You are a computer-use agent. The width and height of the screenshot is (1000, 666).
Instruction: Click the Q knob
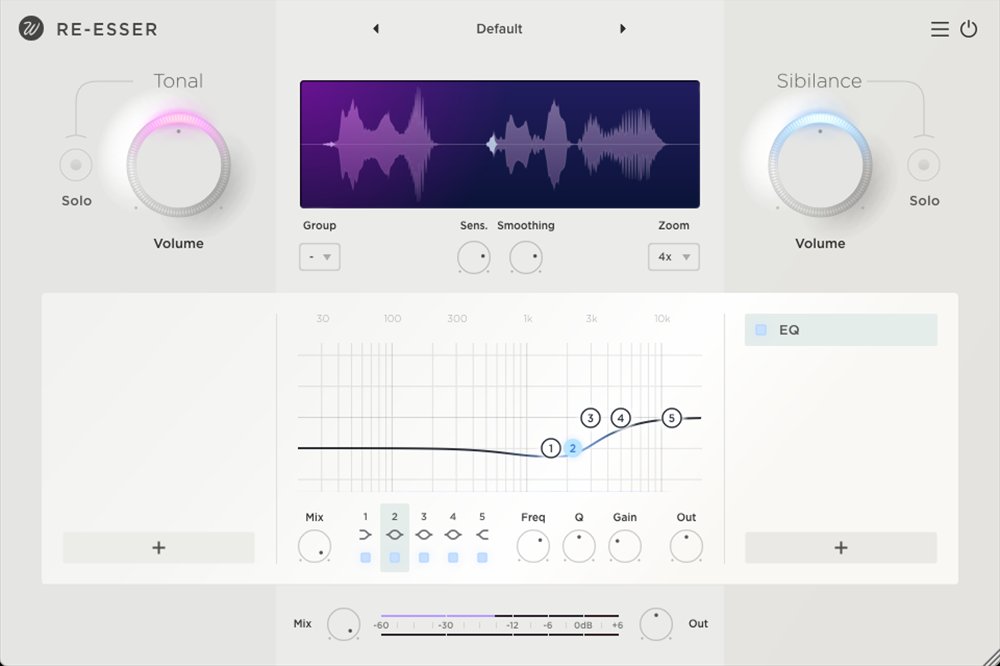click(579, 547)
